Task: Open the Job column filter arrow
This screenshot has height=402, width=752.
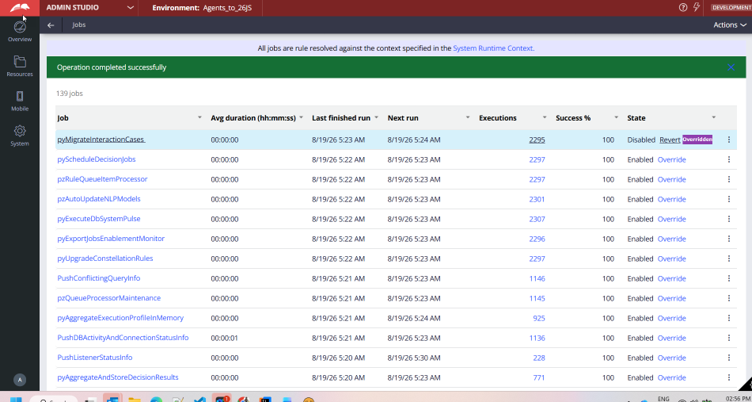Action: tap(200, 118)
